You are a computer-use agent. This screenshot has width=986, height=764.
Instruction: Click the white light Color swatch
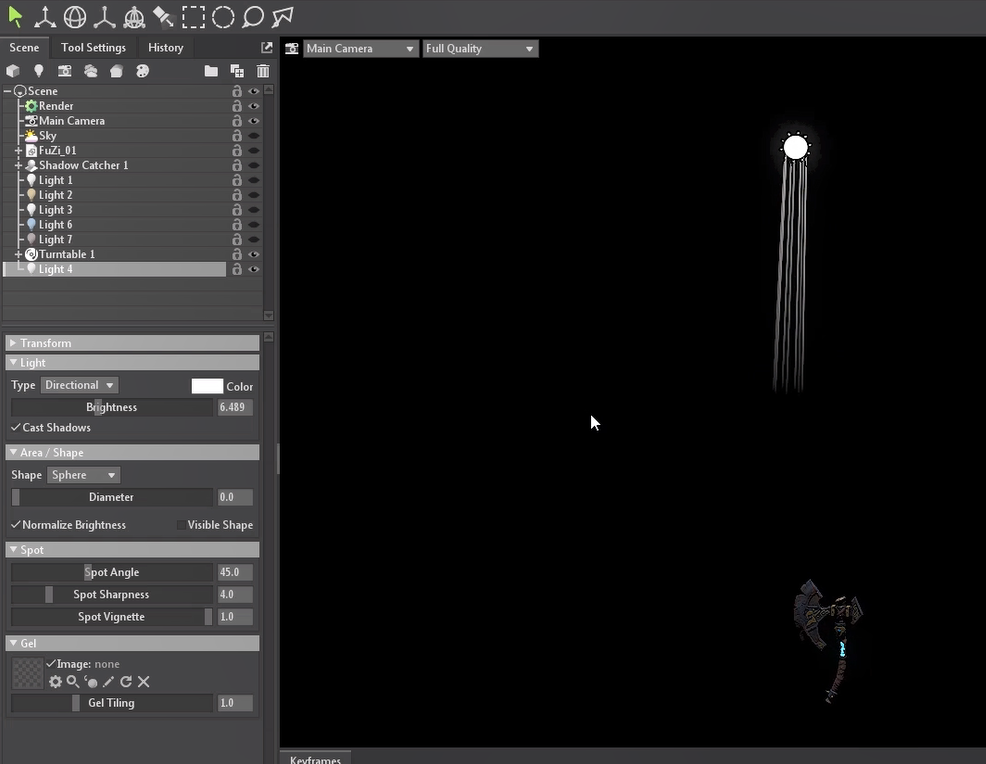[x=207, y=386]
